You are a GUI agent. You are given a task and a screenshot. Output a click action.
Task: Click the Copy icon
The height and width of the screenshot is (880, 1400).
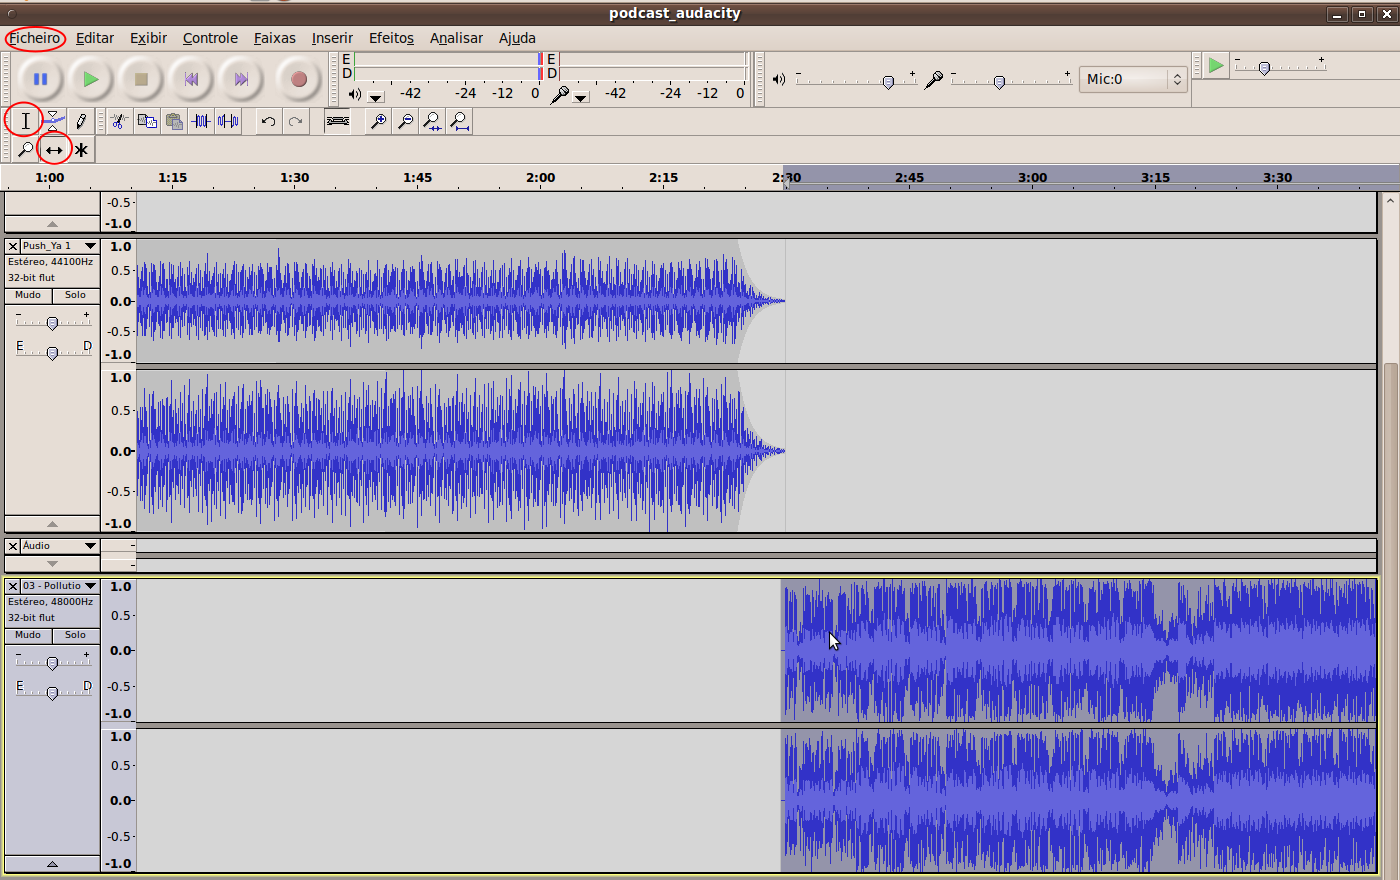(x=147, y=121)
